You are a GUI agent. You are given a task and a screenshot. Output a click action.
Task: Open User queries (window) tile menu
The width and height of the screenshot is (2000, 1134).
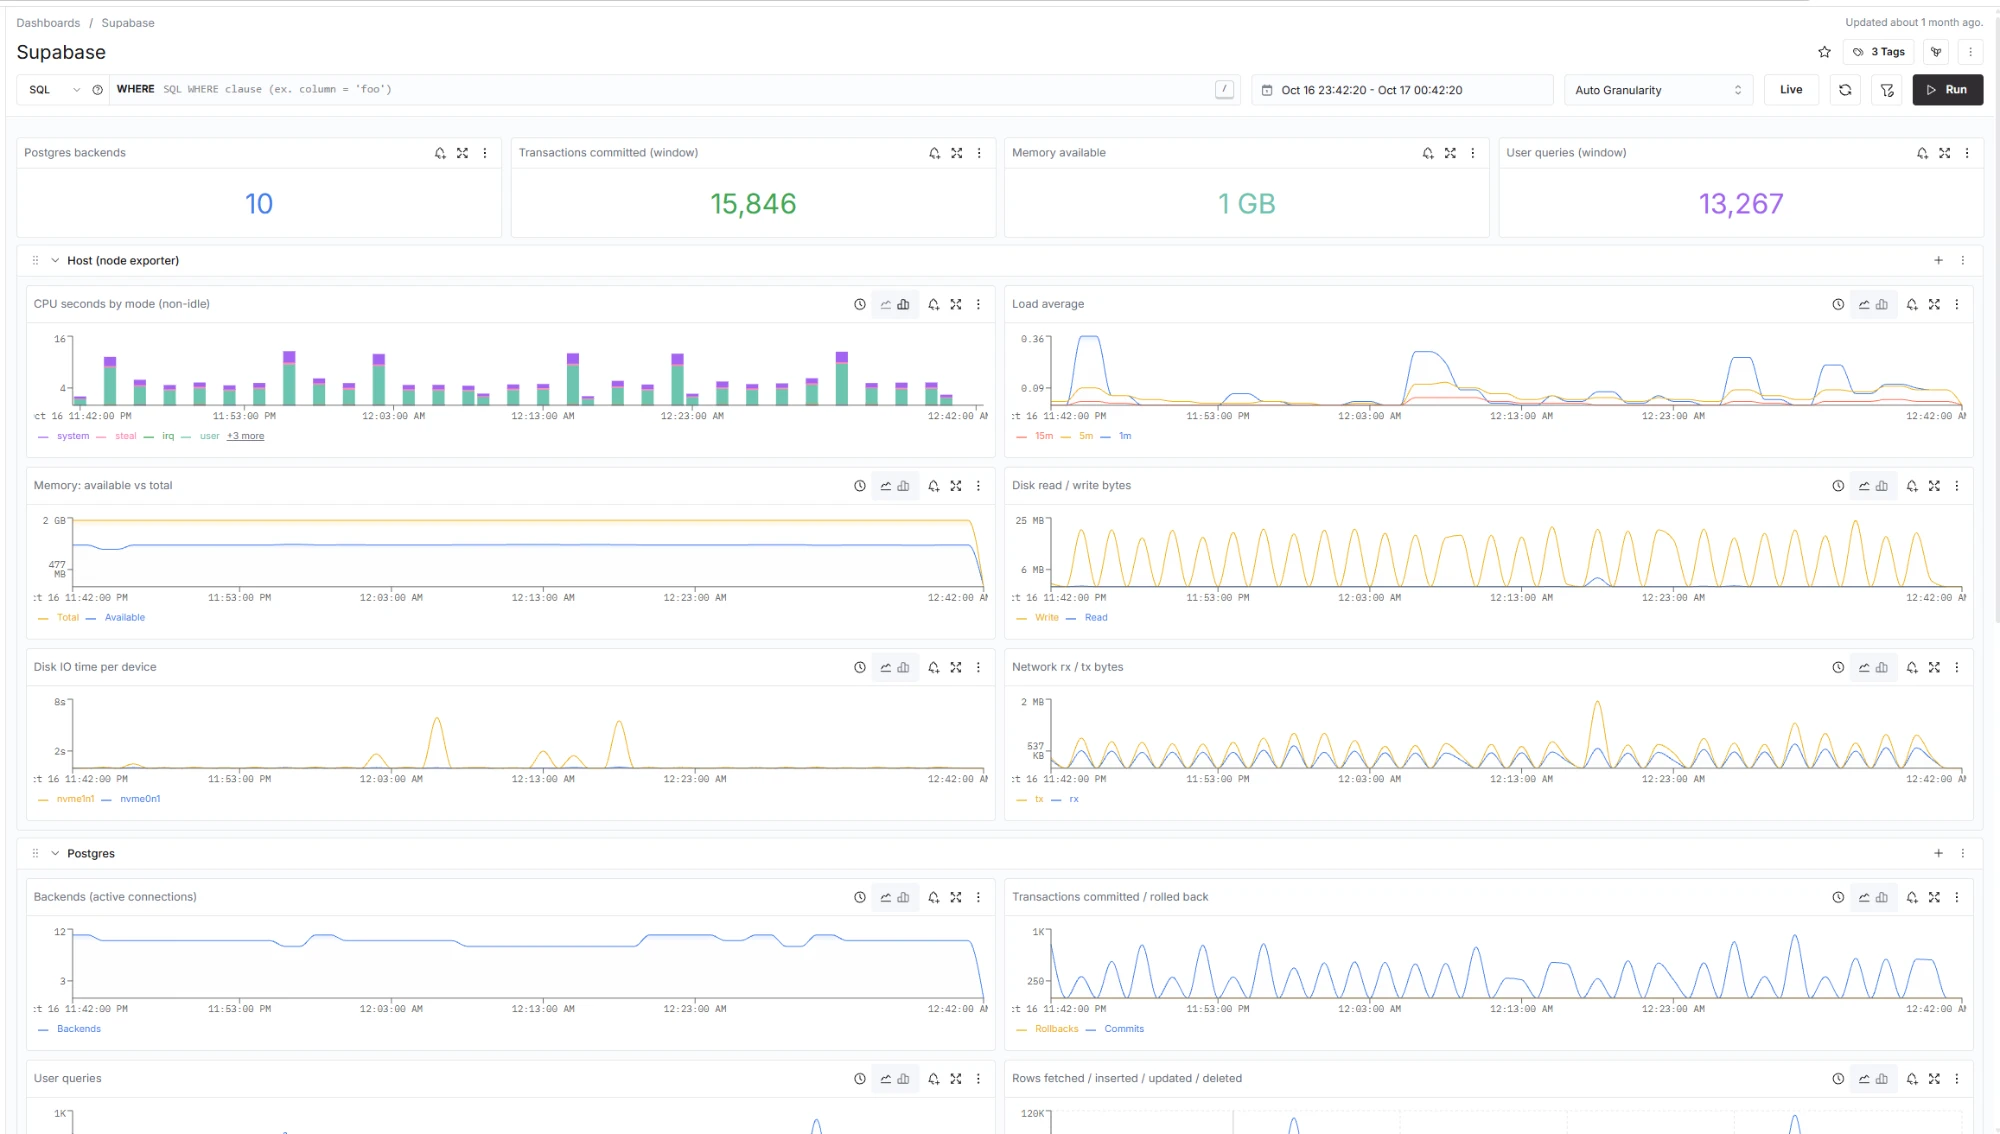(1967, 153)
